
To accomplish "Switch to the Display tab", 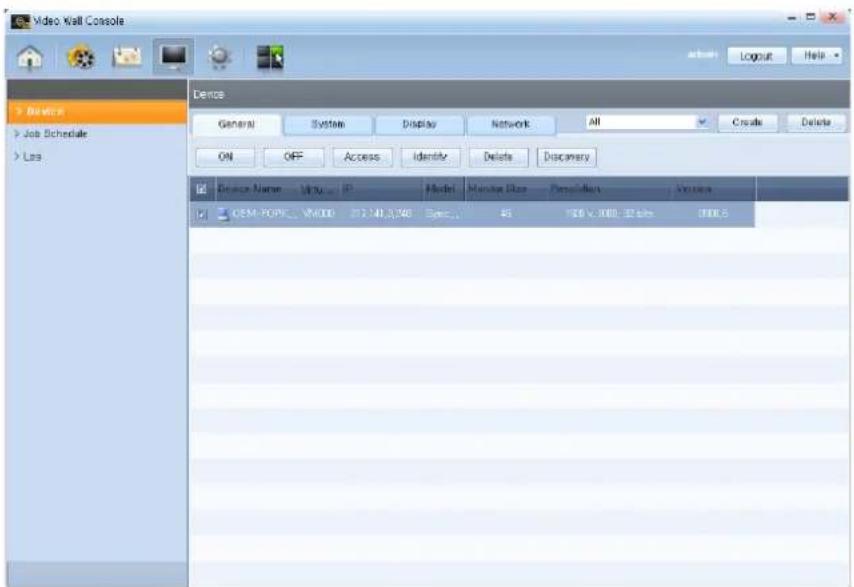I will coord(419,124).
